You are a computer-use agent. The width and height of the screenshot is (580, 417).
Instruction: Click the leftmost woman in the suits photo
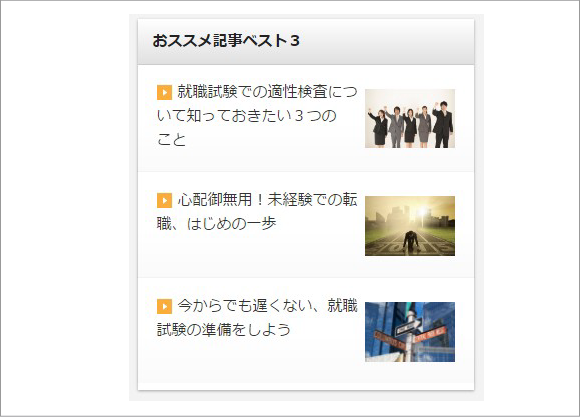pyautogui.click(x=379, y=127)
